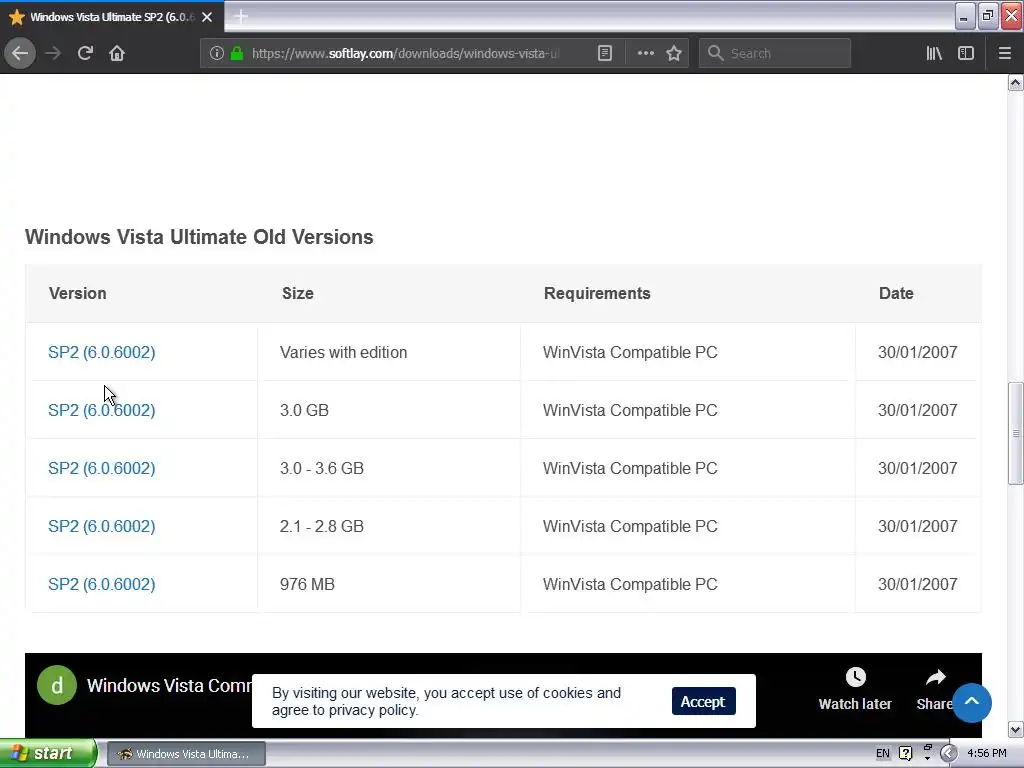
Task: Click the '976 MB' size cell
Action: pyautogui.click(x=307, y=584)
